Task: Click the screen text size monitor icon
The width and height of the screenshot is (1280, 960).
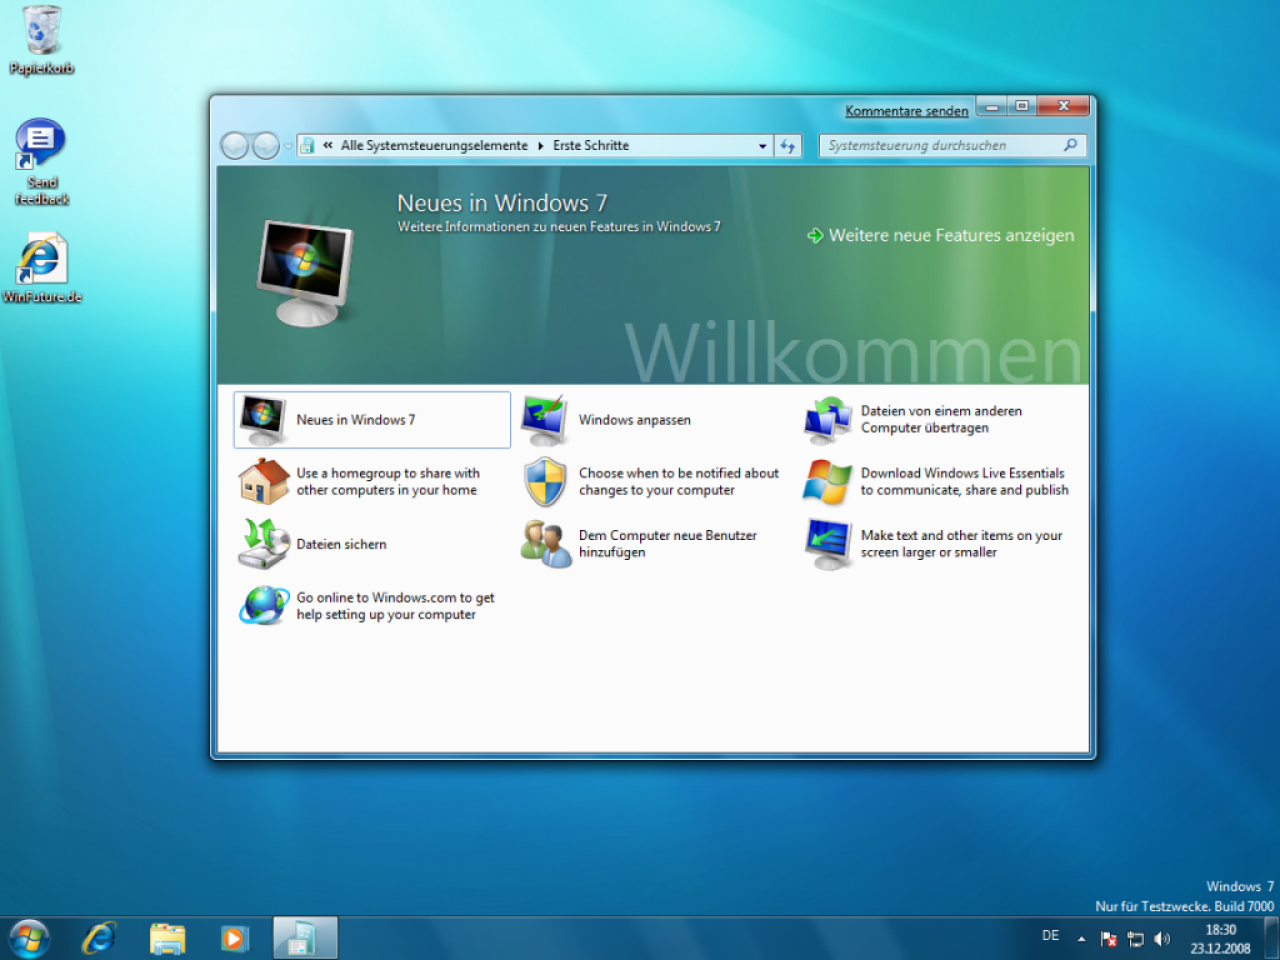Action: tap(828, 544)
